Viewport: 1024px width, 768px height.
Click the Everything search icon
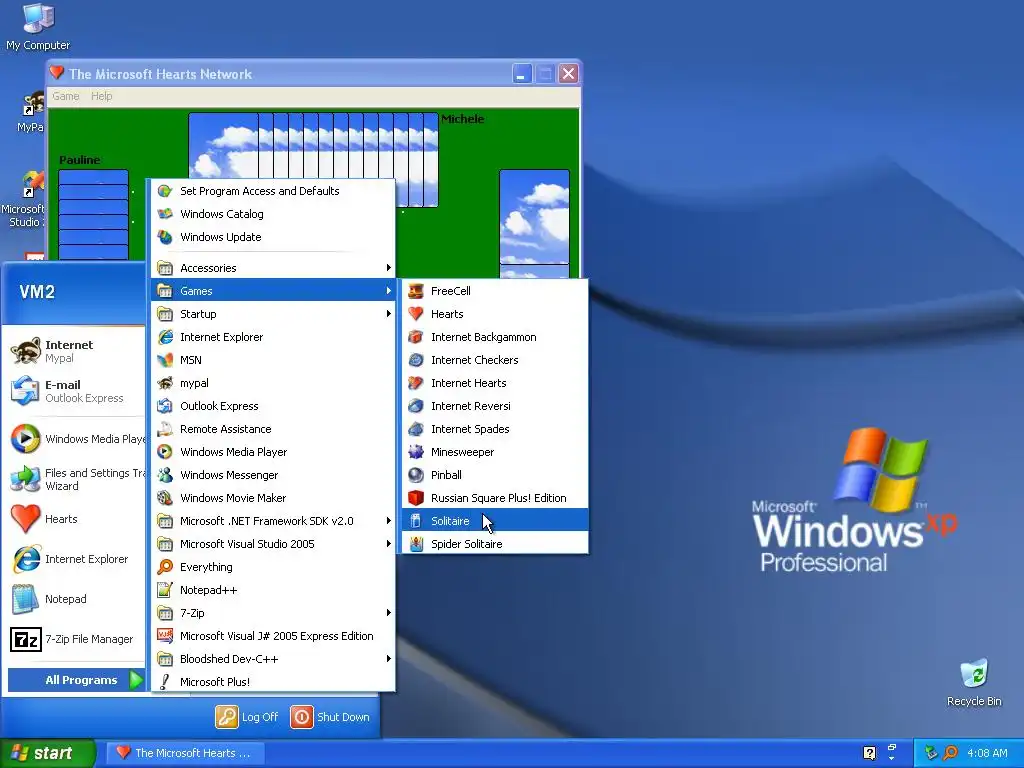pyautogui.click(x=165, y=567)
